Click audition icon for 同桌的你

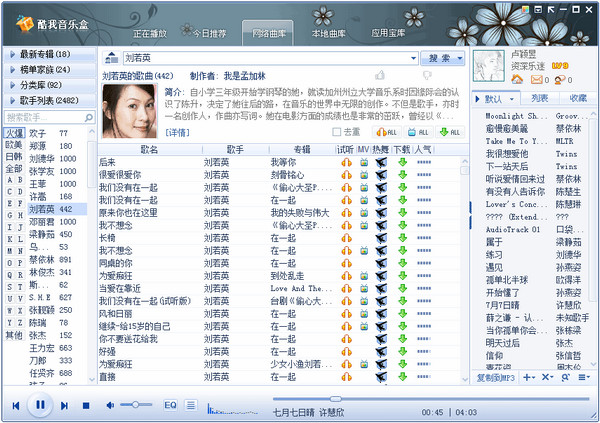pyautogui.click(x=346, y=263)
